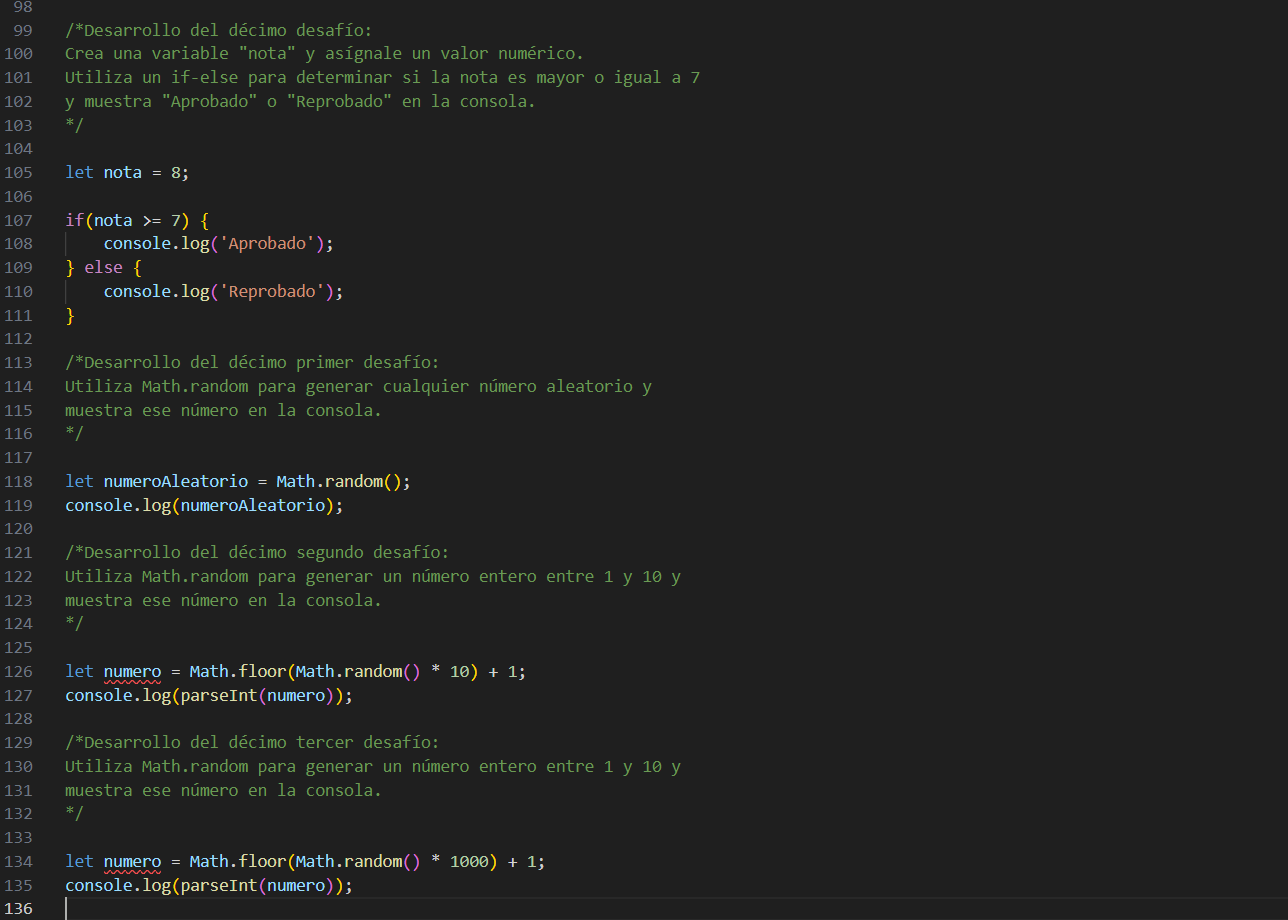Image resolution: width=1288 pixels, height=920 pixels.
Task: Click the code "let nota = 8;"
Action: pos(127,172)
